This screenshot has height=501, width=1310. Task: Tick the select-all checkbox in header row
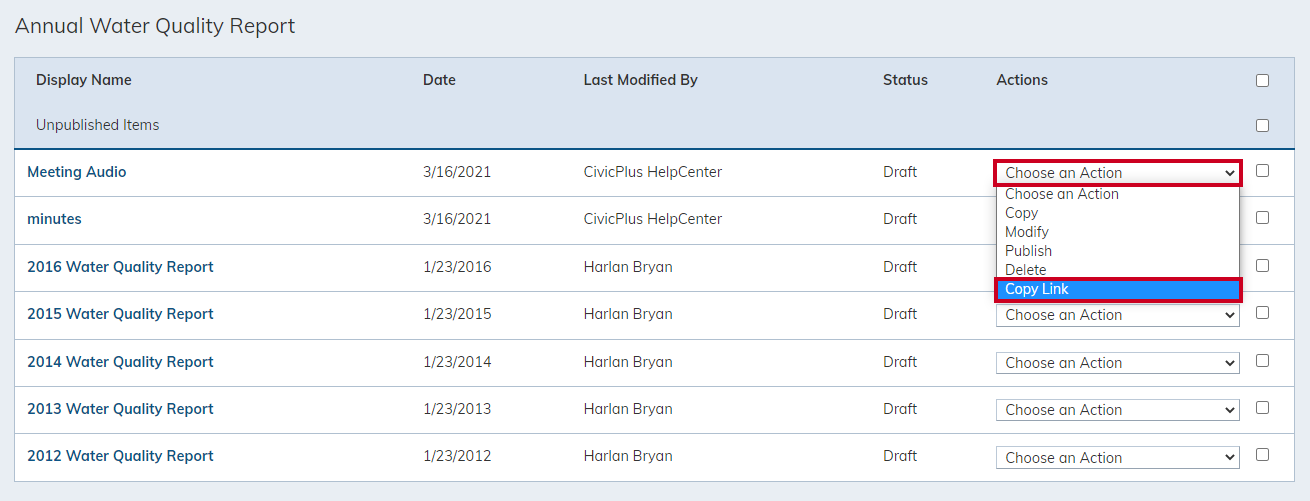[1262, 80]
